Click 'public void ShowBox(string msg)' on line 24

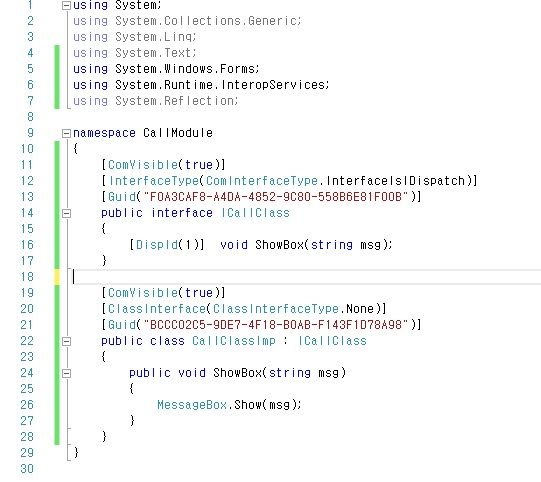[237, 373]
